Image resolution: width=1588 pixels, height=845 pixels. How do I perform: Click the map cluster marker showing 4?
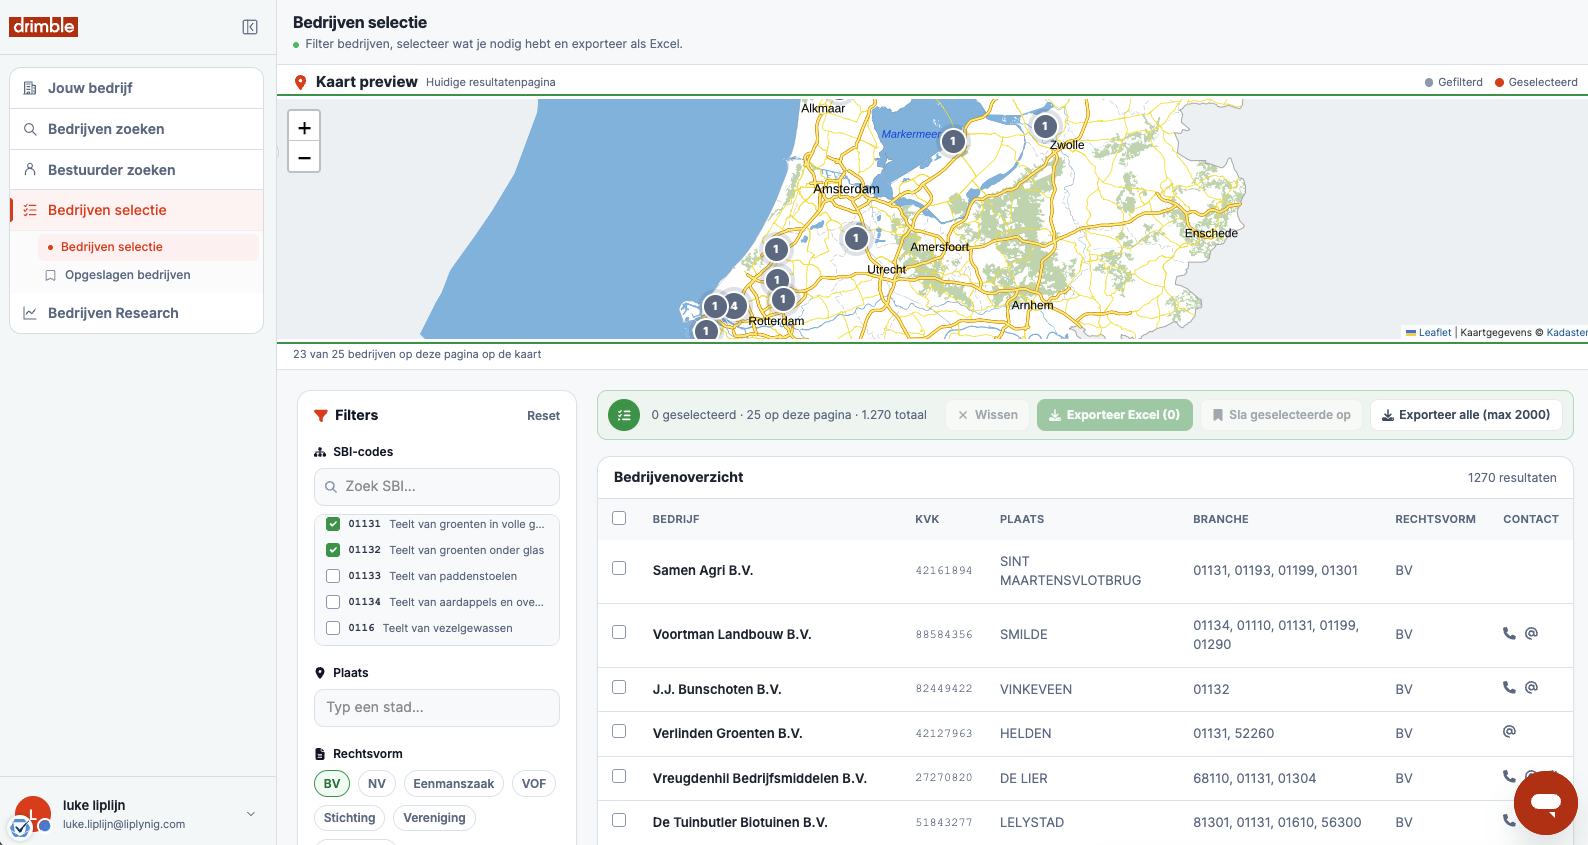[734, 306]
